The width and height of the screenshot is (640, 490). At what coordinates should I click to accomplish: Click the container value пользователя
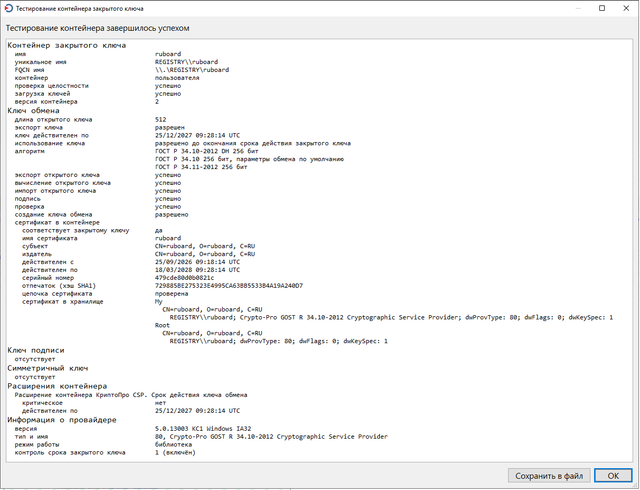click(177, 78)
